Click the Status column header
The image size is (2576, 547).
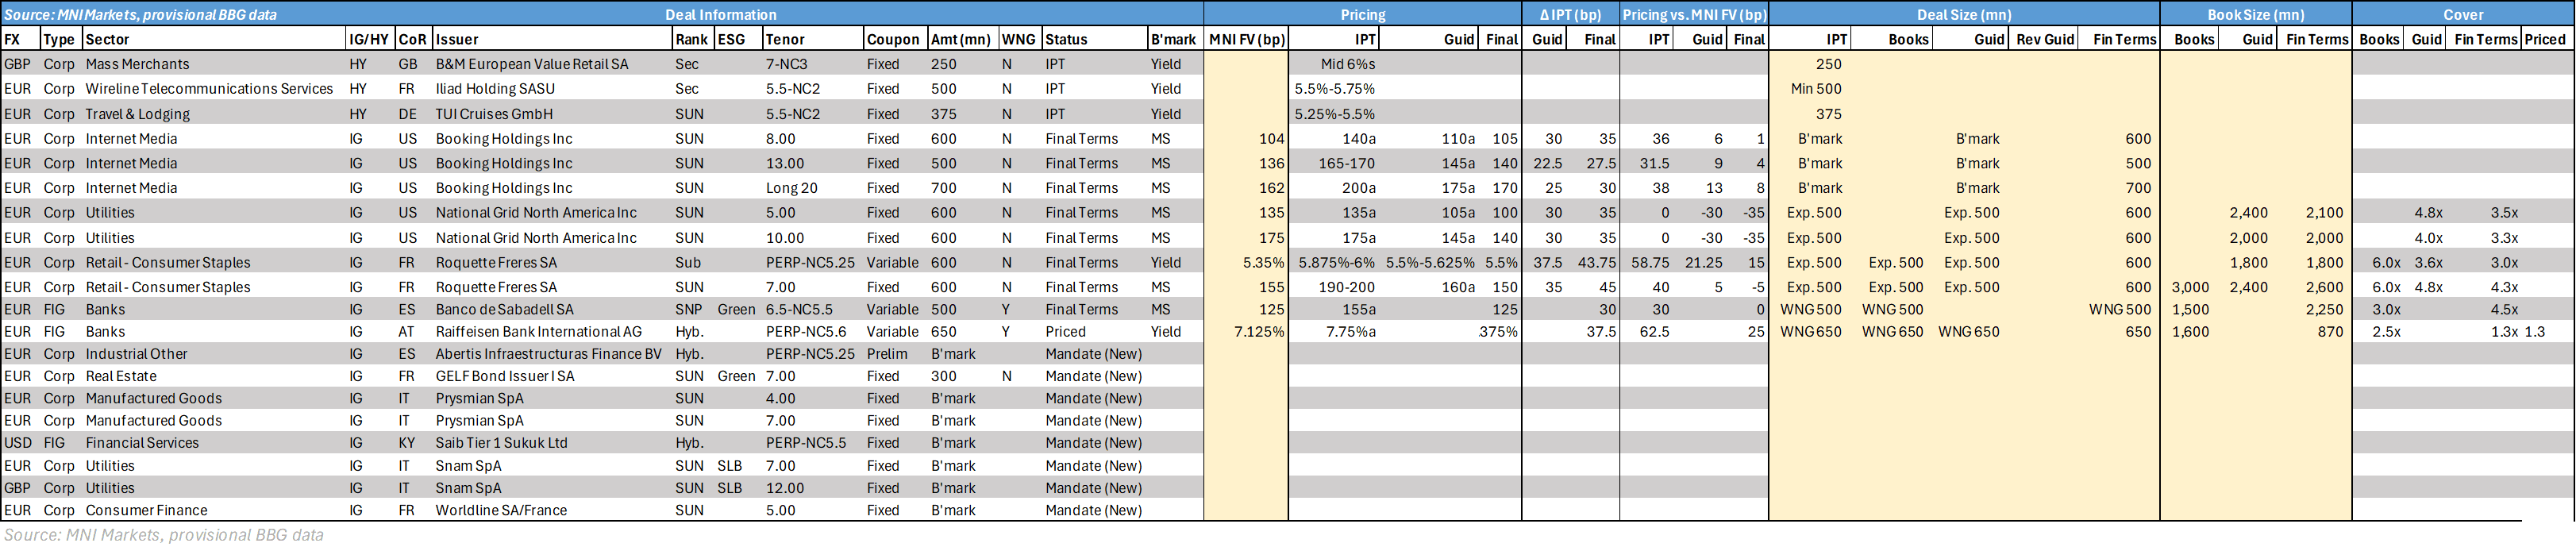coord(1066,39)
